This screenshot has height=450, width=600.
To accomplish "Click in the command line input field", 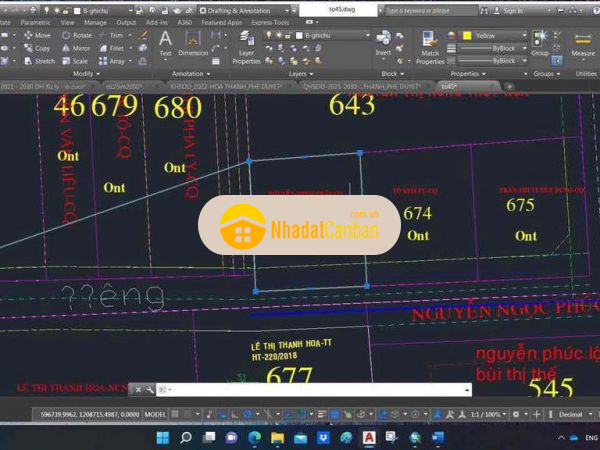I will pos(310,389).
